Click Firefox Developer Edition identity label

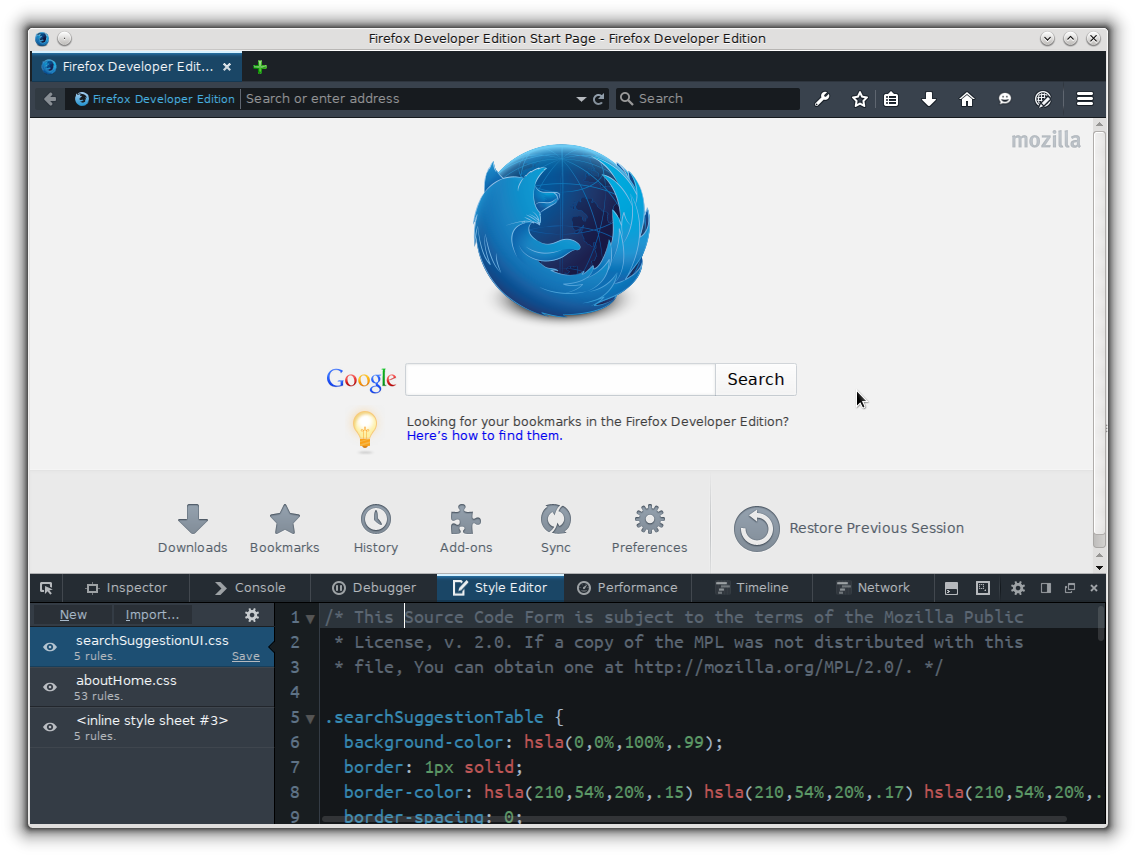[155, 99]
